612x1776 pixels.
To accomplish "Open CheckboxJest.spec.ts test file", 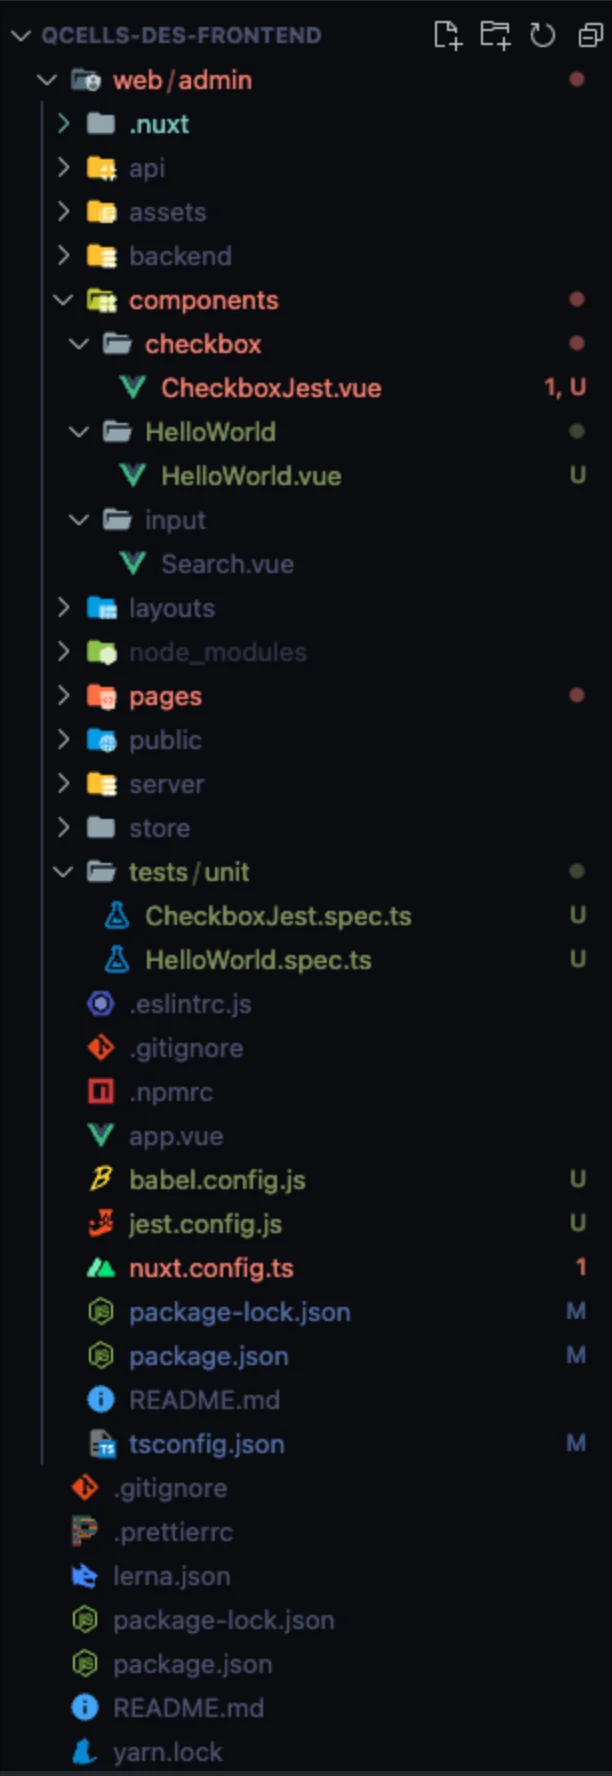I will pos(277,916).
